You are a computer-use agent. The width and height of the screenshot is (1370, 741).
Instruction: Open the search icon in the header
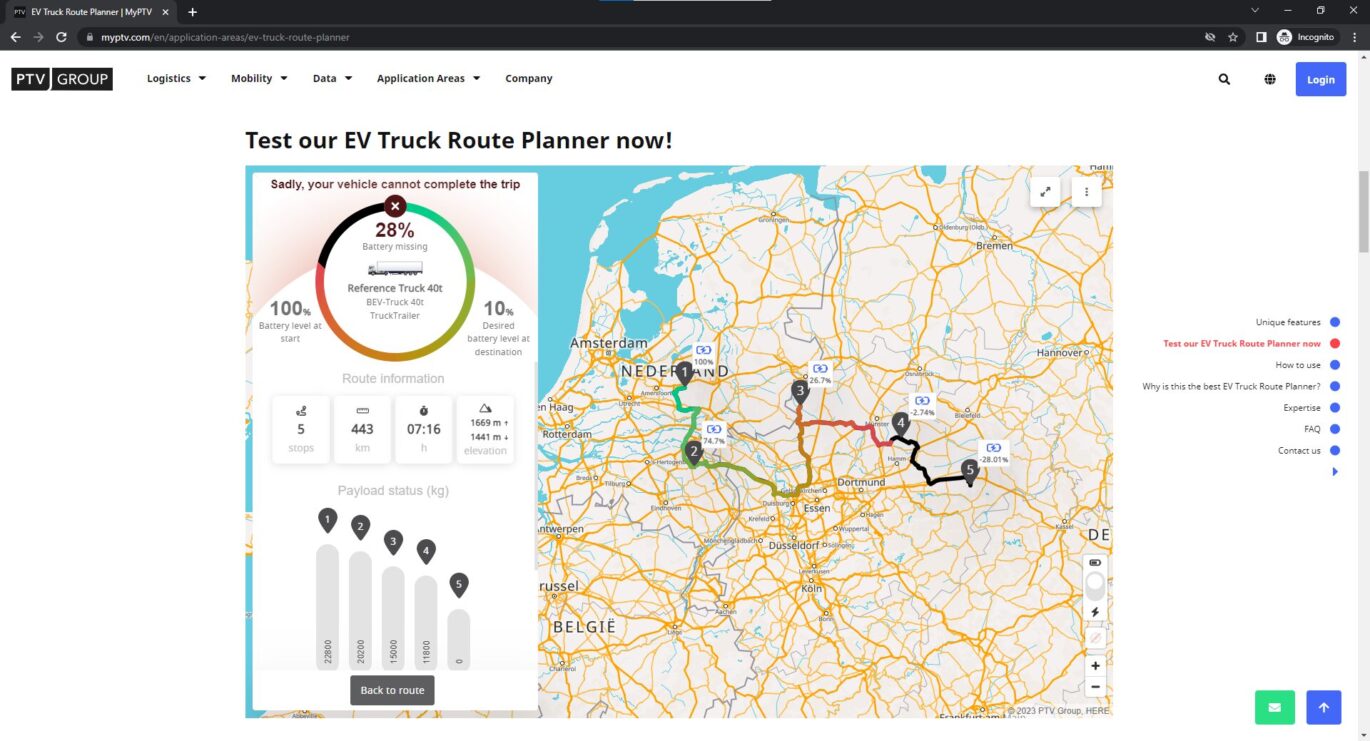[1224, 78]
